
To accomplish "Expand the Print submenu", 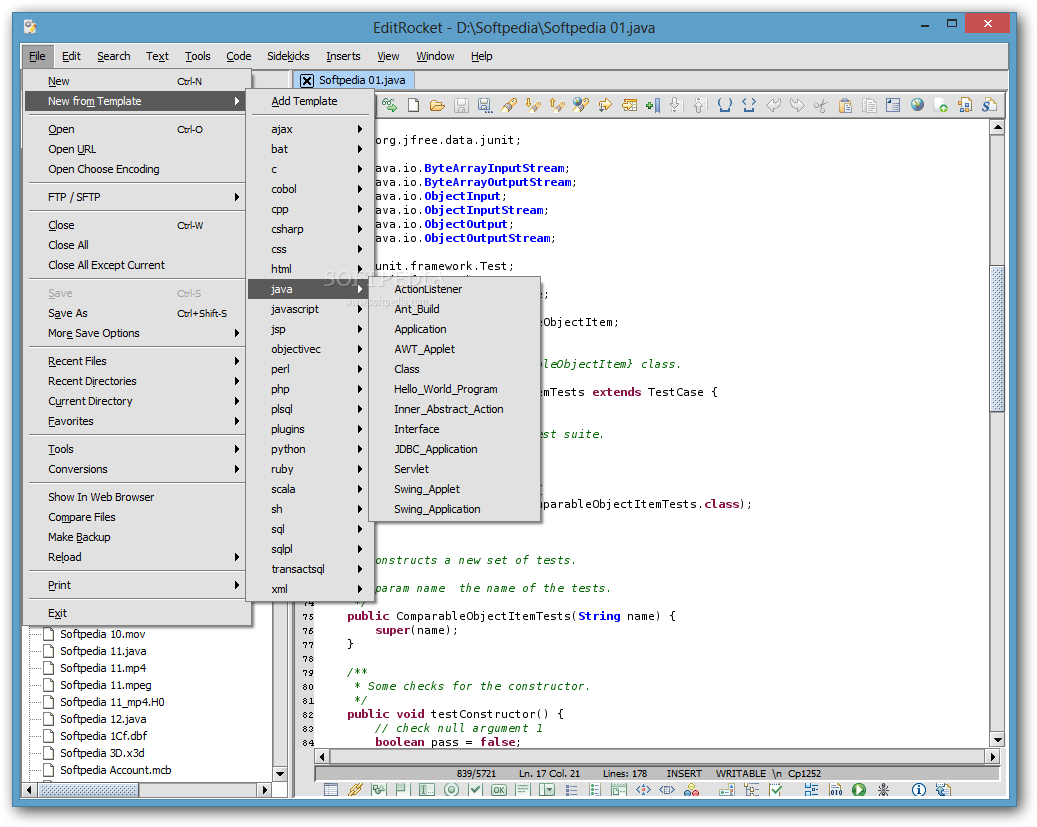I will point(137,586).
